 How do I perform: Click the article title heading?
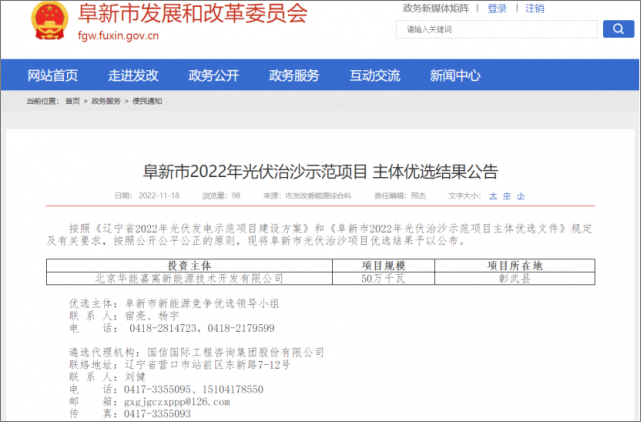(x=320, y=171)
